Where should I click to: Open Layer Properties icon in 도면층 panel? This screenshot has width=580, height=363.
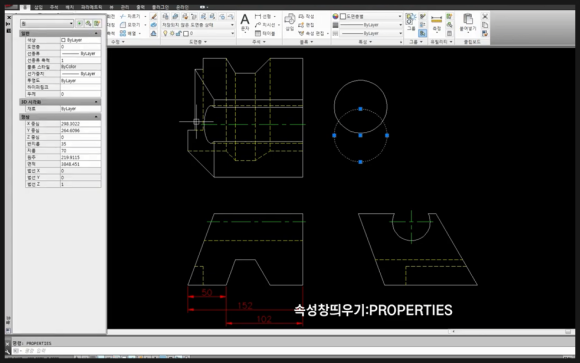tap(165, 16)
